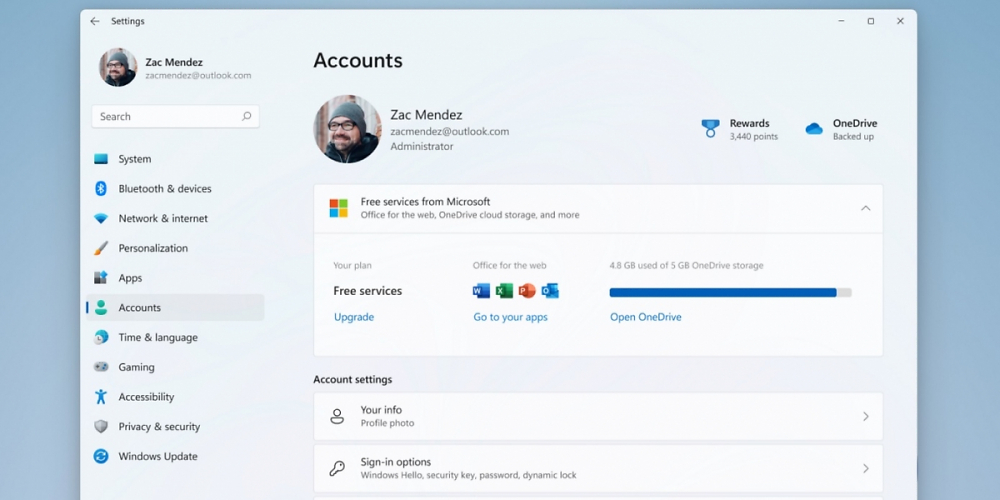1000x500 pixels.
Task: Click the Time & language globe icon
Action: [x=101, y=337]
